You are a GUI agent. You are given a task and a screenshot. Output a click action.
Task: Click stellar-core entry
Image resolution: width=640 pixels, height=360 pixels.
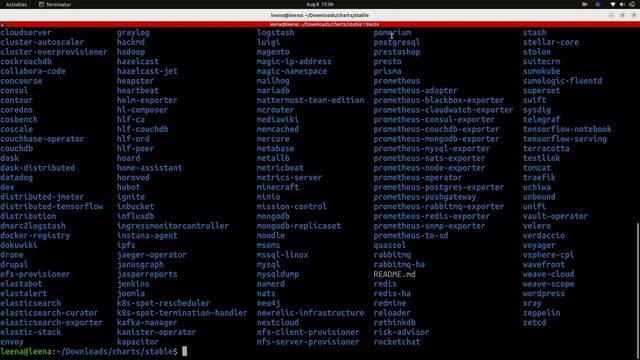(x=551, y=42)
